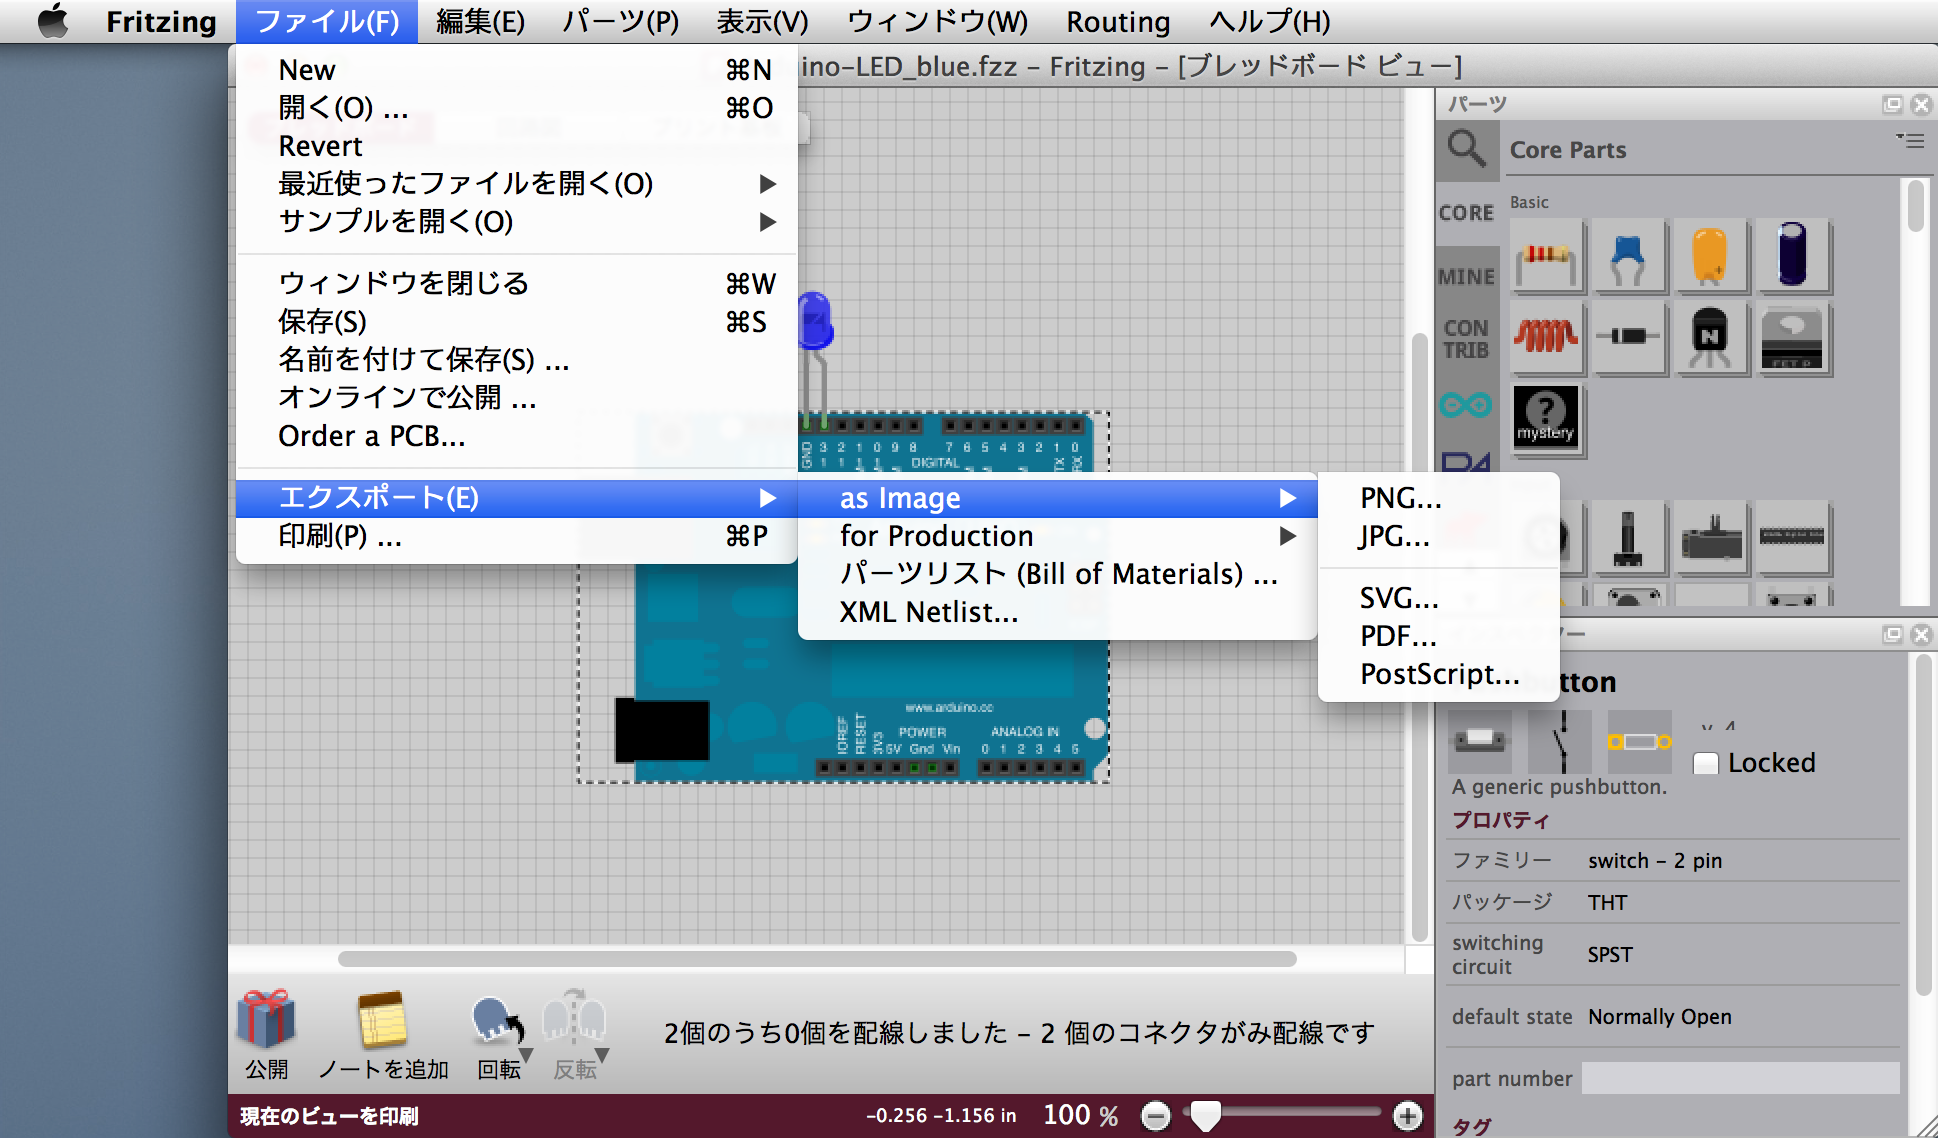
Task: Open the Flip dropdown arrow
Action: (x=602, y=1055)
